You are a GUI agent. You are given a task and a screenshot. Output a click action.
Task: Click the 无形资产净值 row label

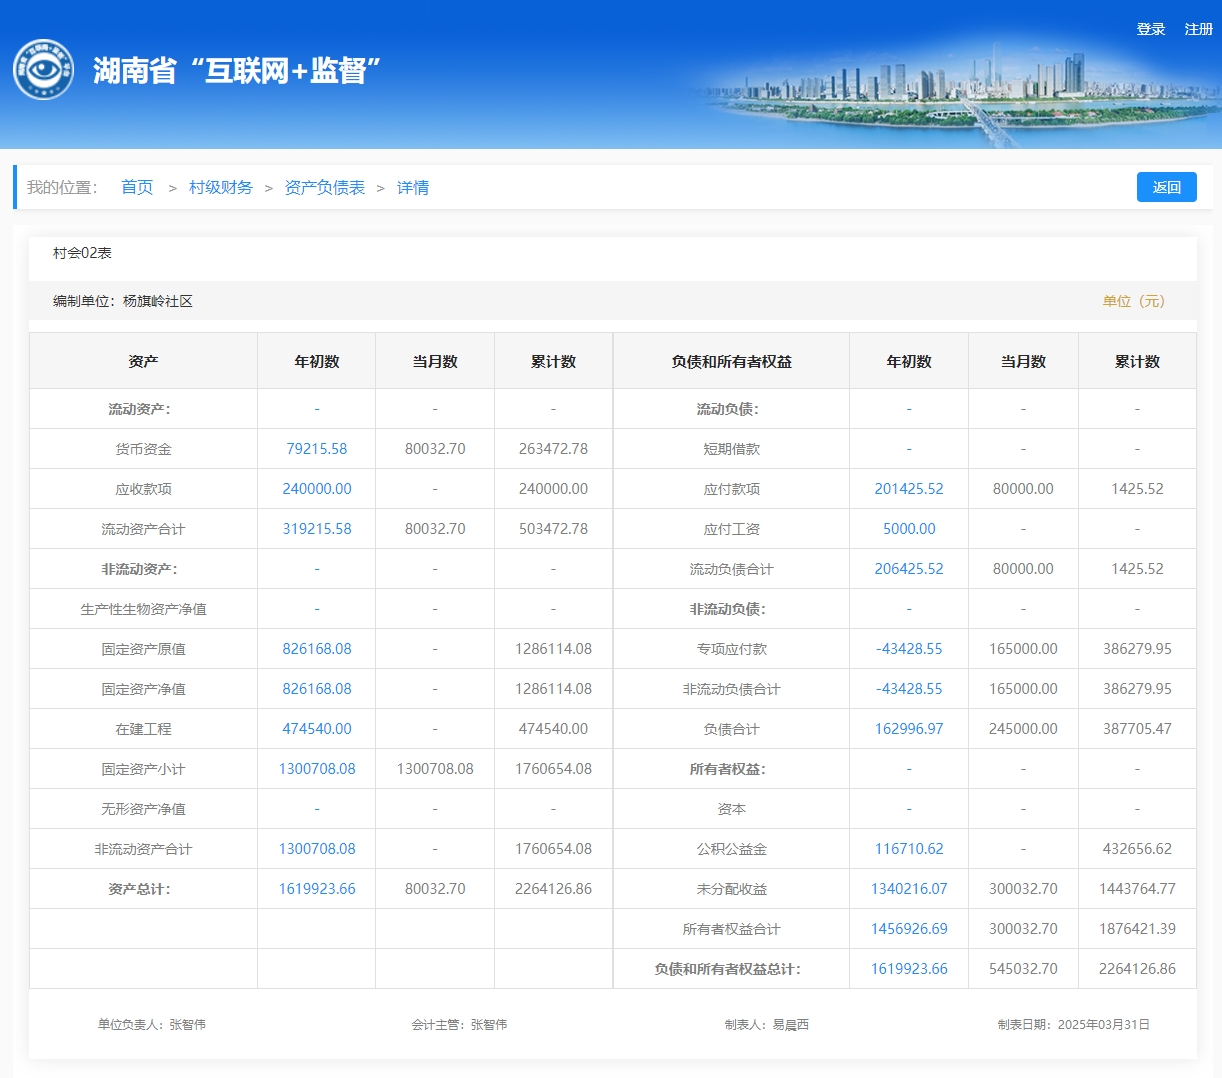[x=143, y=809]
